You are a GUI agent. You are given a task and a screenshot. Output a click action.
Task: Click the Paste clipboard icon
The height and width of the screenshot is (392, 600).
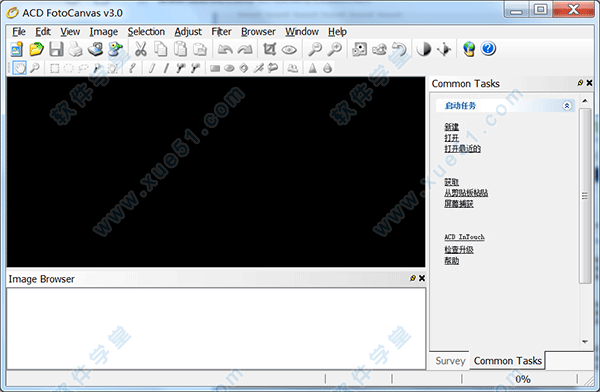pyautogui.click(x=180, y=49)
